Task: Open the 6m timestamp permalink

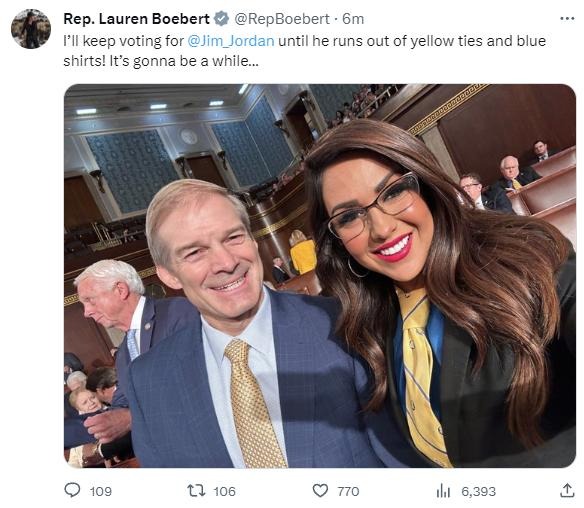Action: [353, 19]
